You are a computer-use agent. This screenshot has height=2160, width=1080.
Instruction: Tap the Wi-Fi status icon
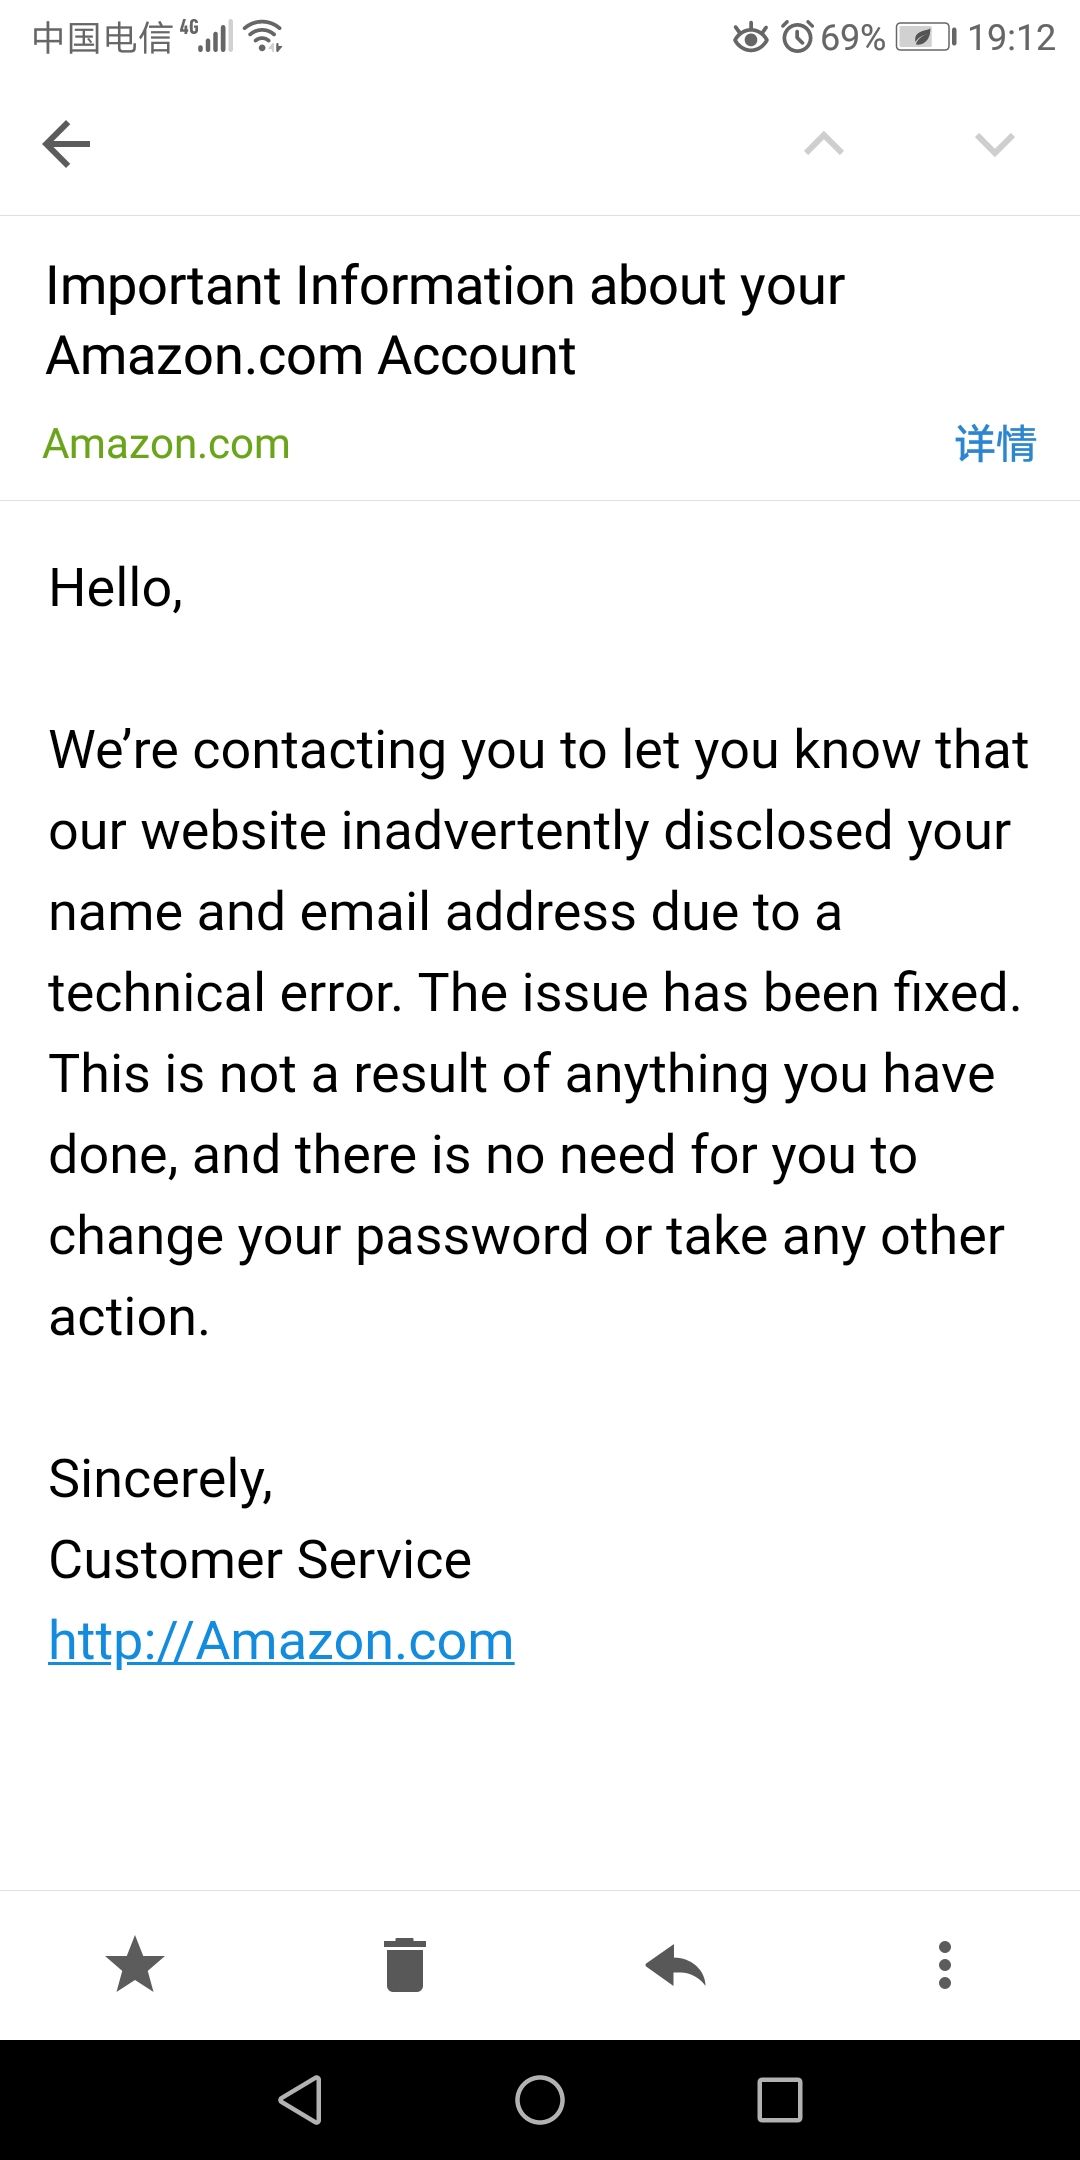click(264, 37)
